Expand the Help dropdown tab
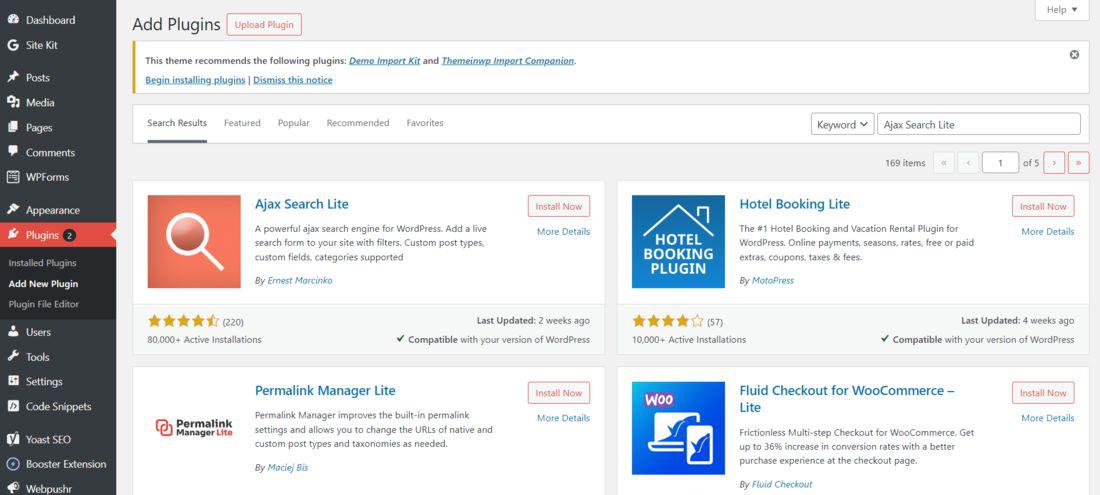The image size is (1100, 495). click(x=1061, y=10)
